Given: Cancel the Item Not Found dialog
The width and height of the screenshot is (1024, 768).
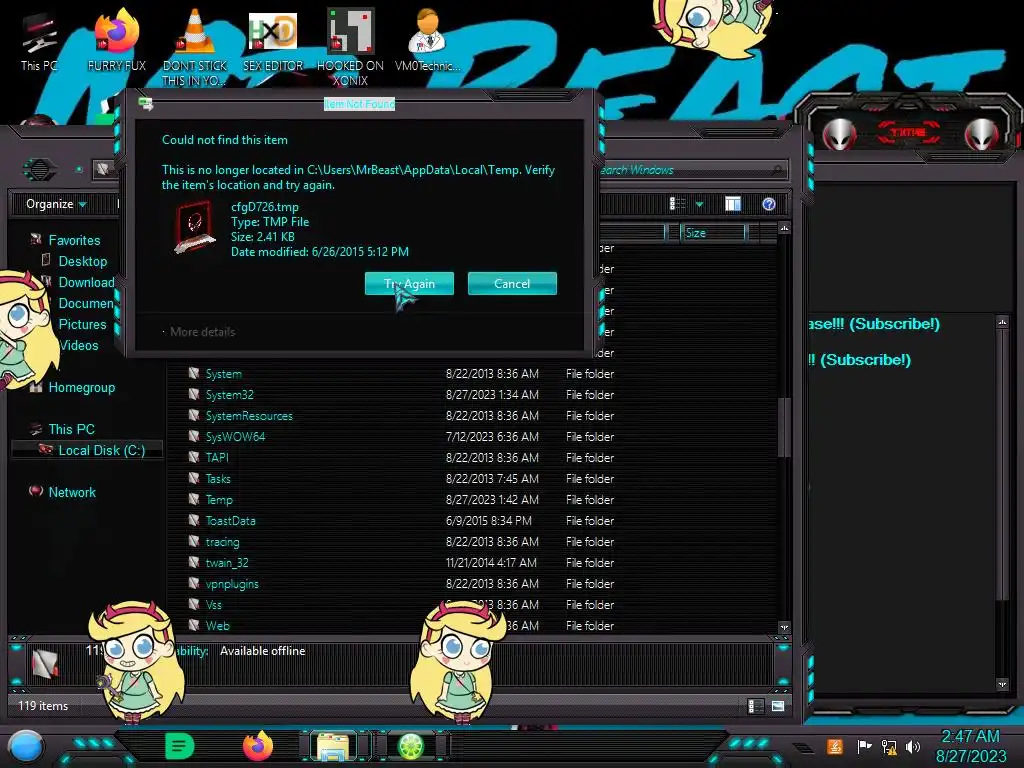Looking at the screenshot, I should point(512,283).
